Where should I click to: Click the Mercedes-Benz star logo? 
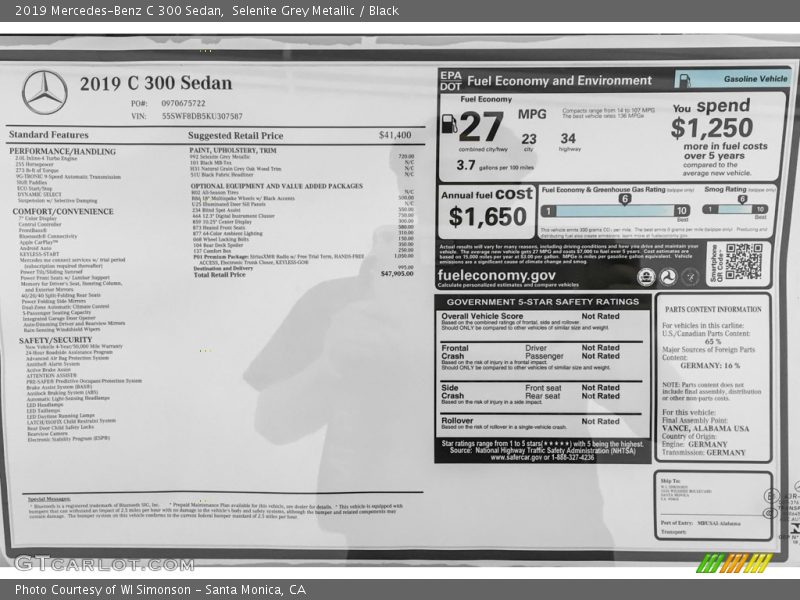click(x=45, y=92)
